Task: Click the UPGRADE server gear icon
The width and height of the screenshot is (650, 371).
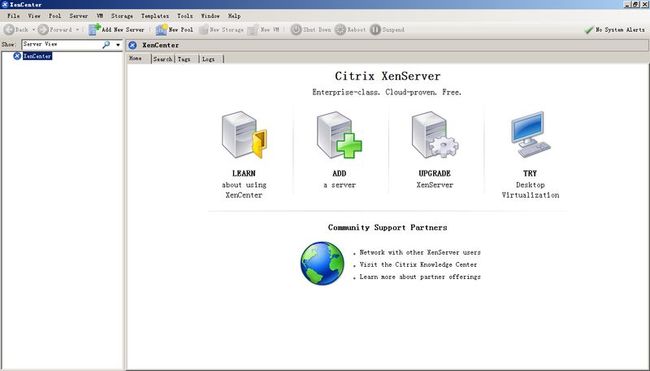Action: click(x=435, y=135)
